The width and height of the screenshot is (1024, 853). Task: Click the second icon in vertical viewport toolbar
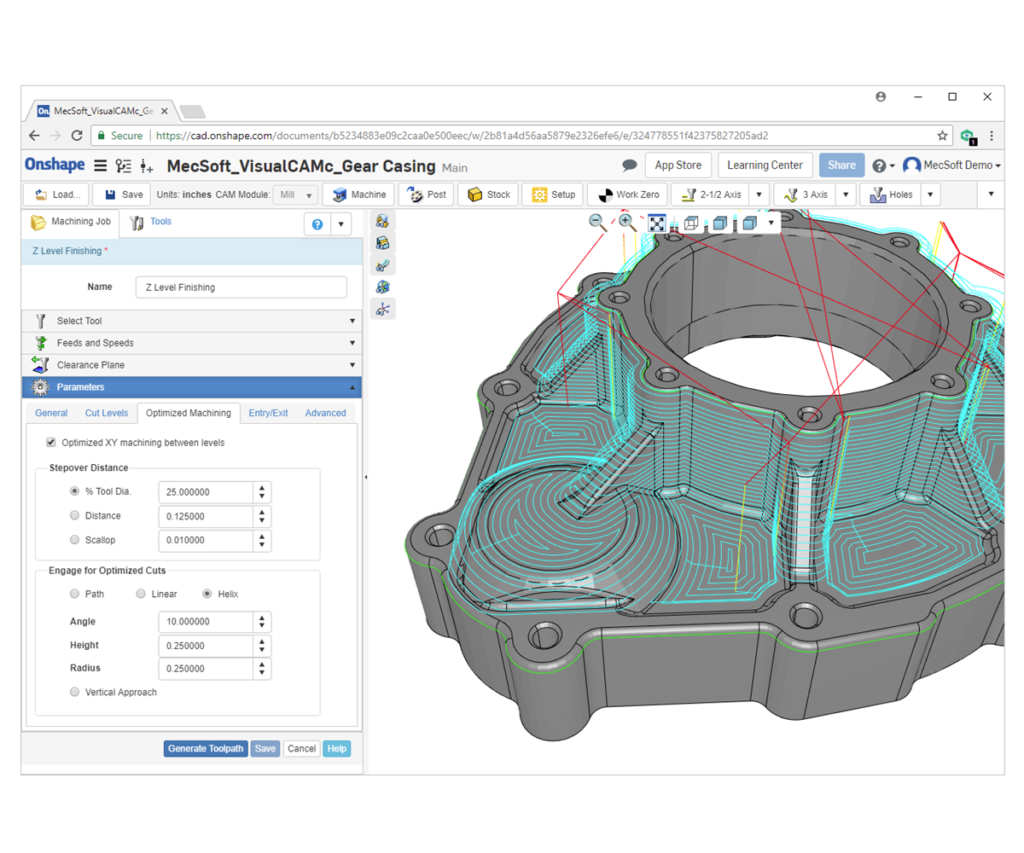coord(383,243)
